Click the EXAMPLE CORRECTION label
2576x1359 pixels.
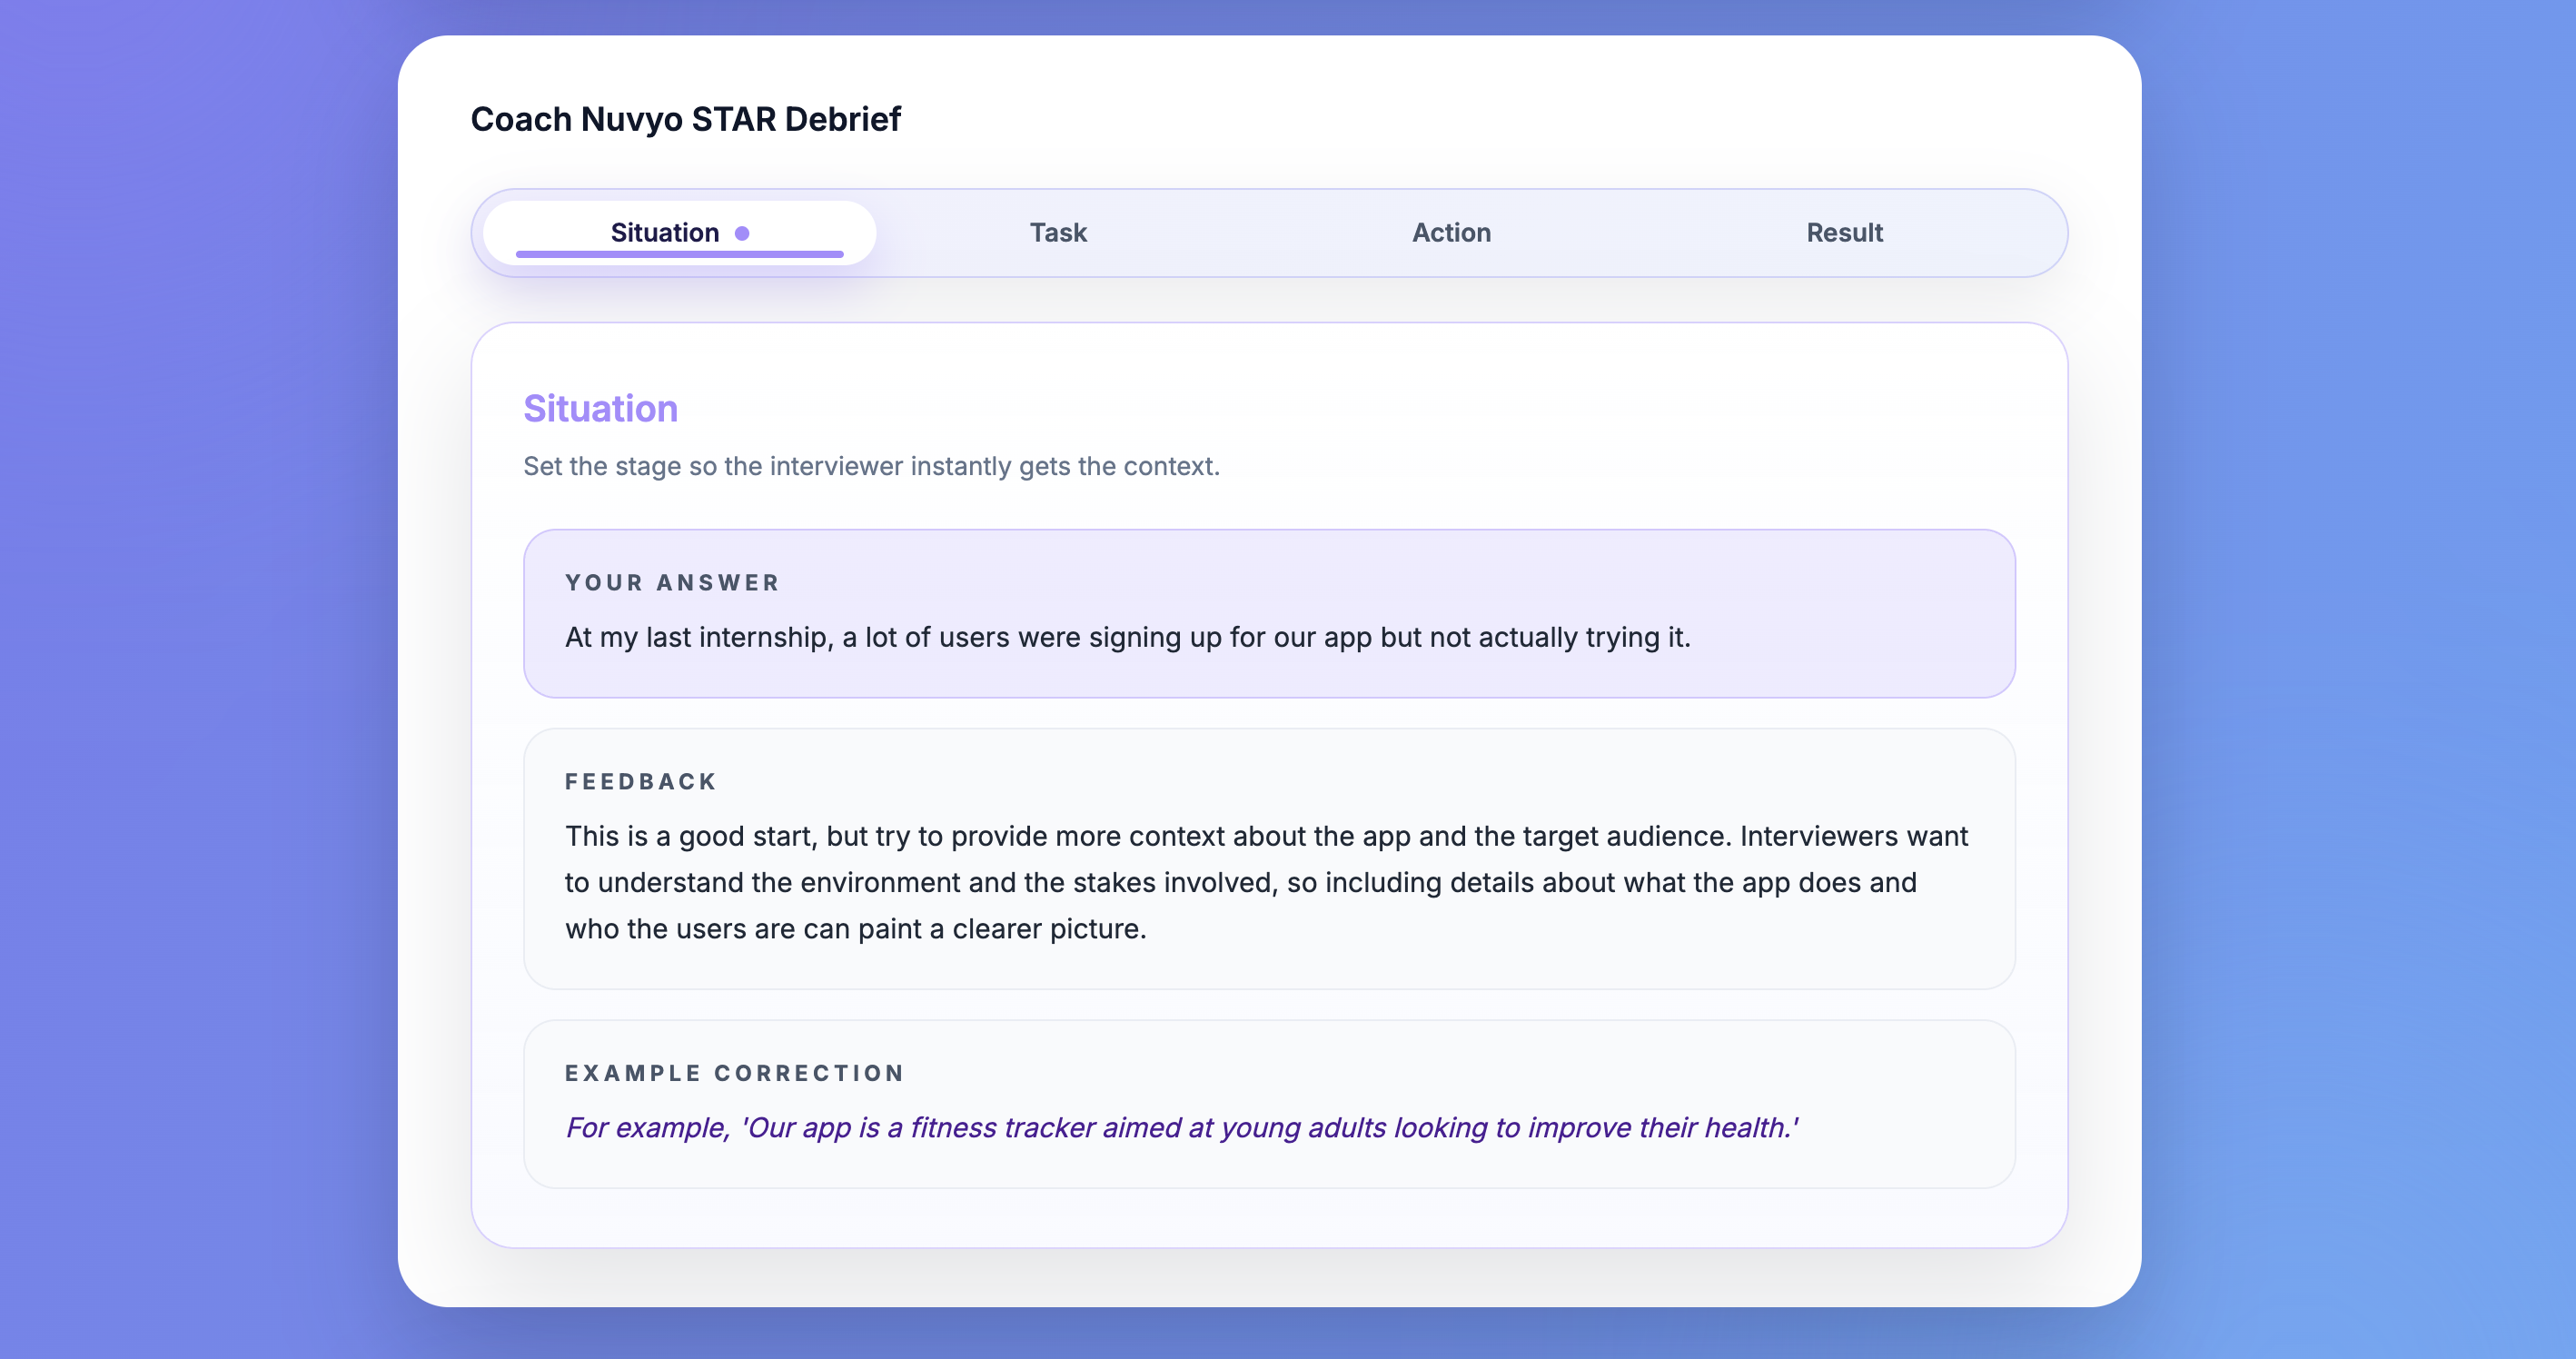point(735,1073)
